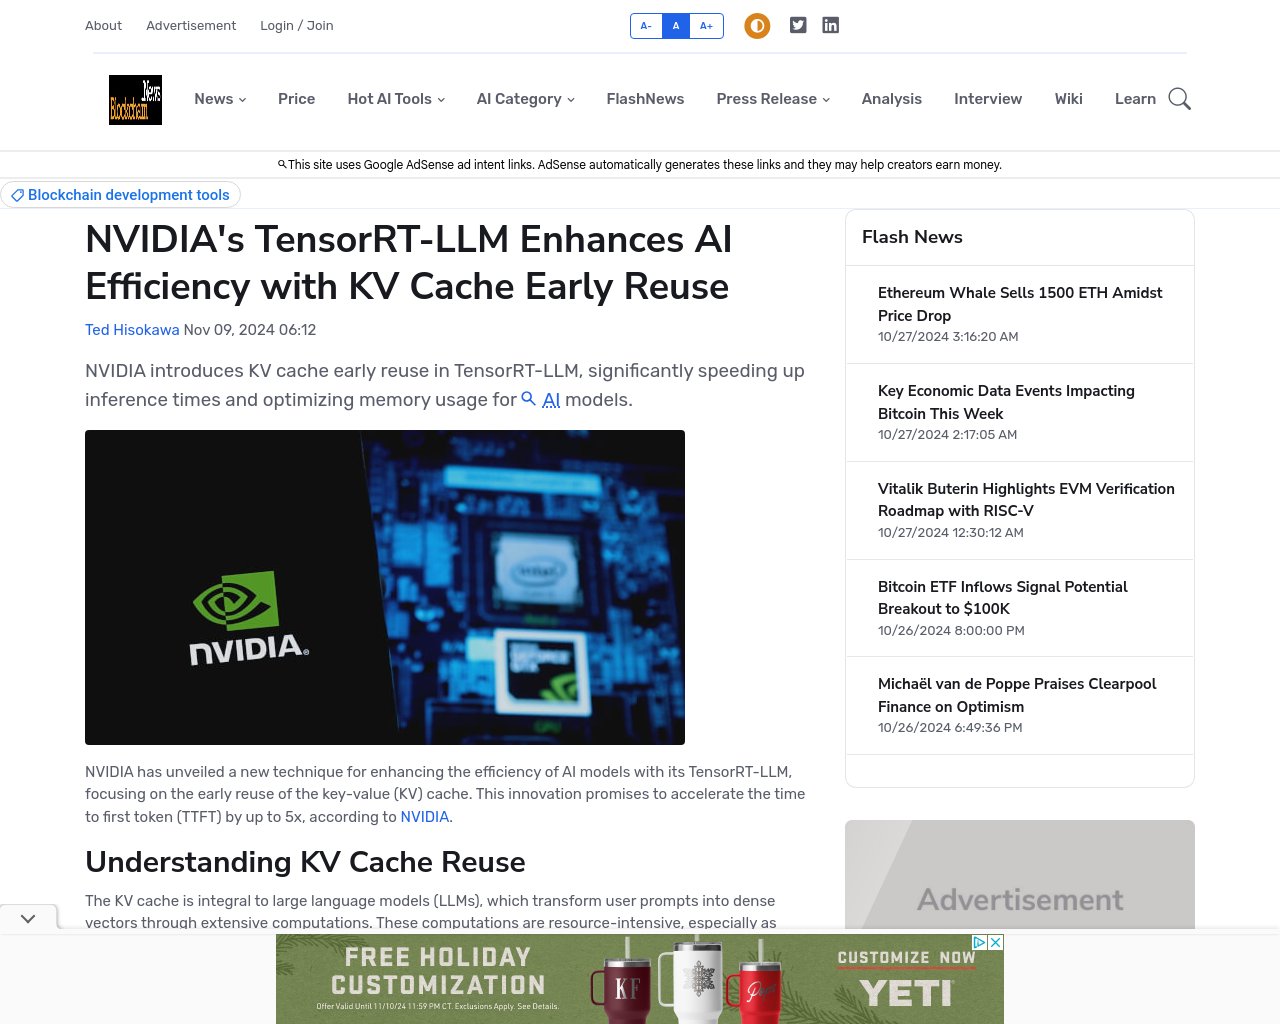Viewport: 1280px width, 1024px height.
Task: Open the Wiki menu item
Action: click(1068, 99)
